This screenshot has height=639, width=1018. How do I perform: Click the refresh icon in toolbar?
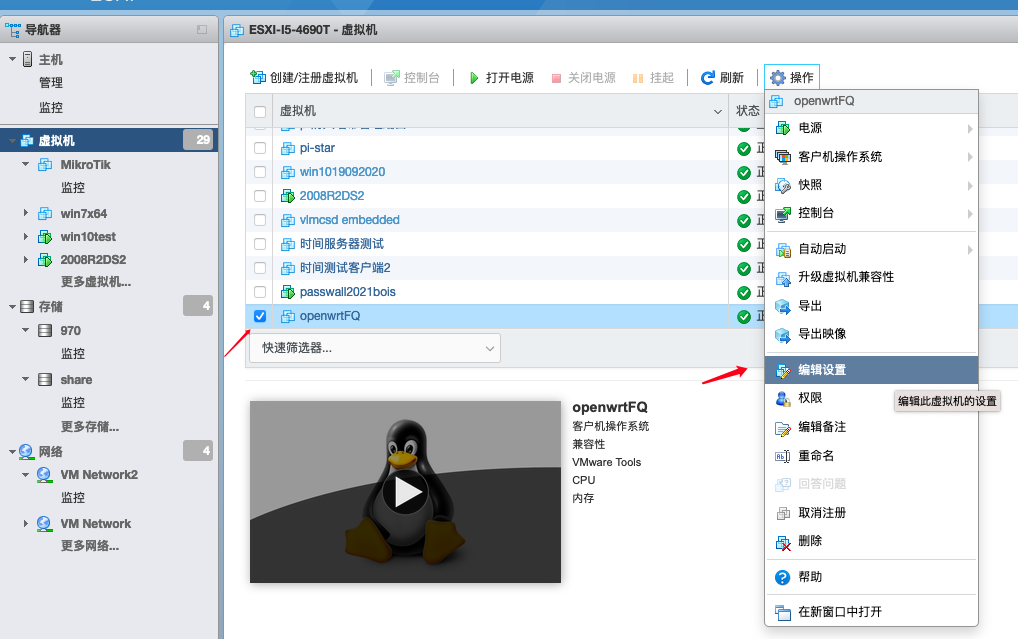click(708, 78)
